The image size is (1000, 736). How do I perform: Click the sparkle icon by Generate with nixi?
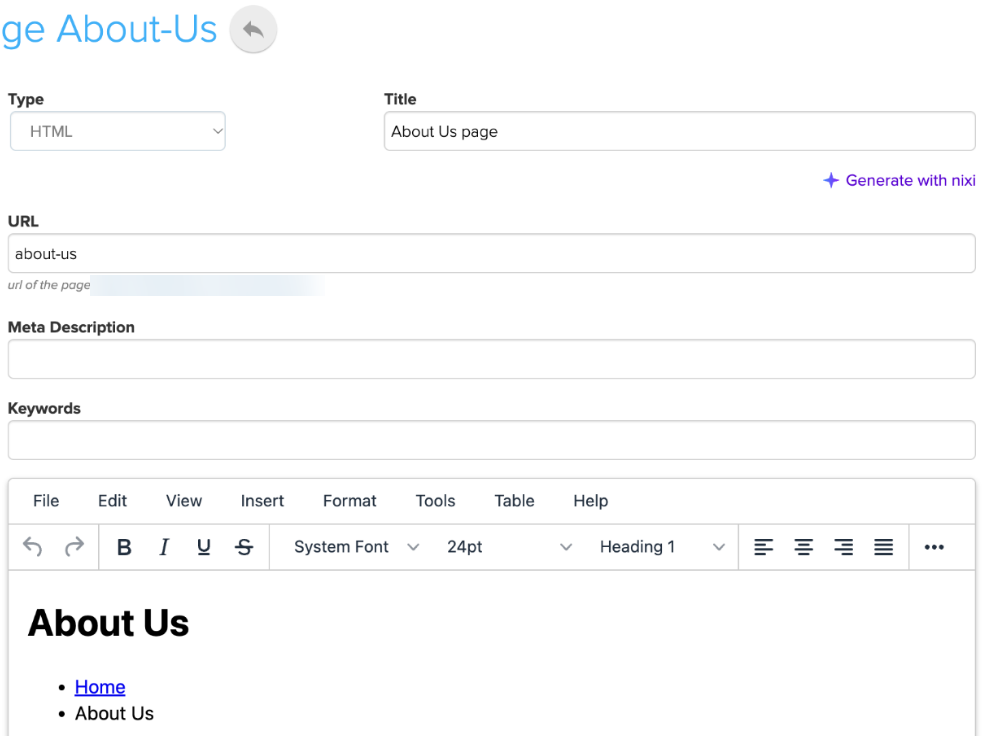point(831,180)
